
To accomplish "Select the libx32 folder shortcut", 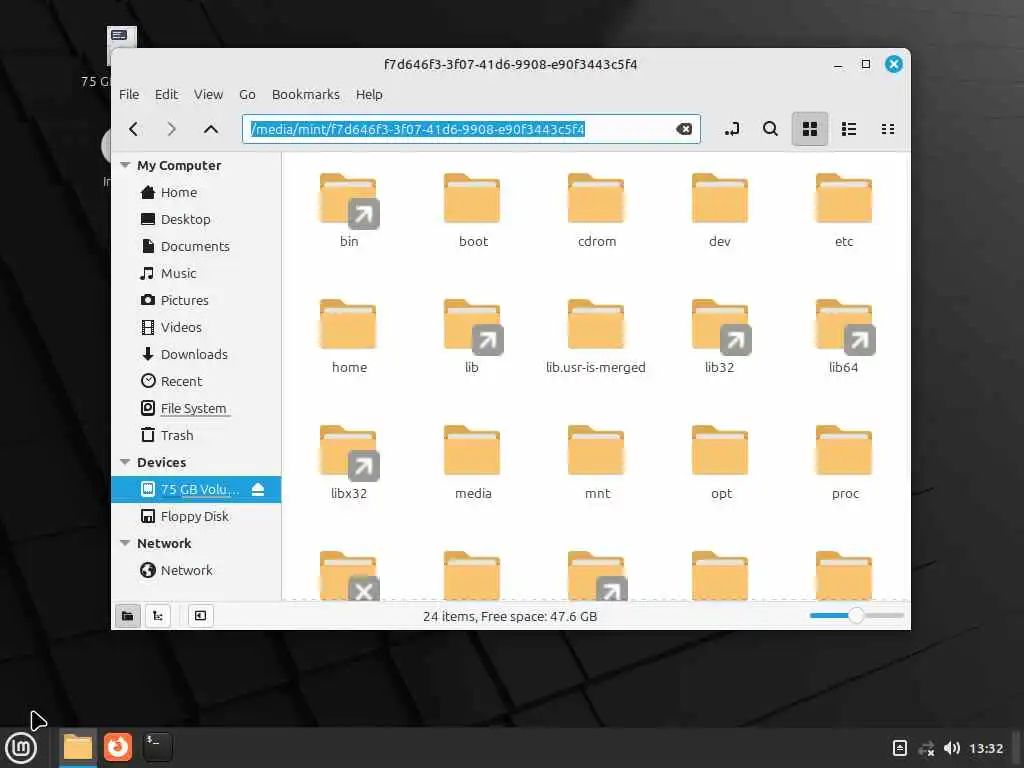I will (349, 462).
